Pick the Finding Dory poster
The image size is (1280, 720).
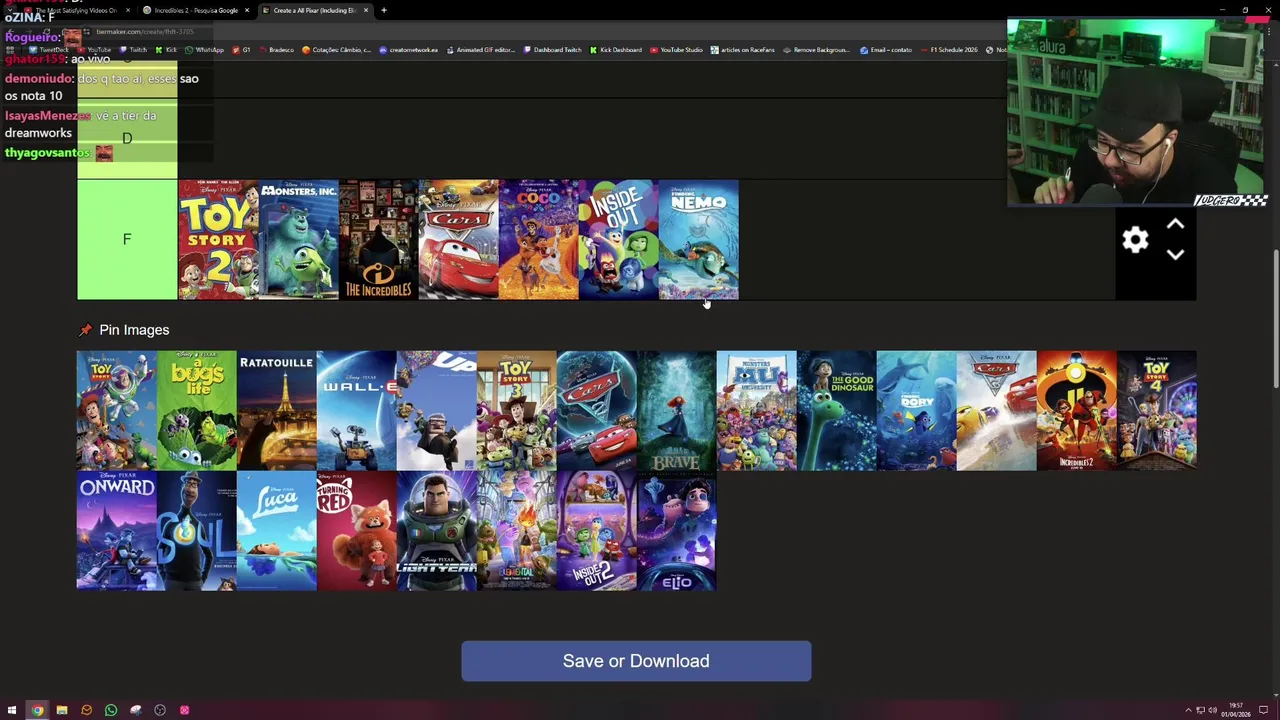click(x=917, y=410)
